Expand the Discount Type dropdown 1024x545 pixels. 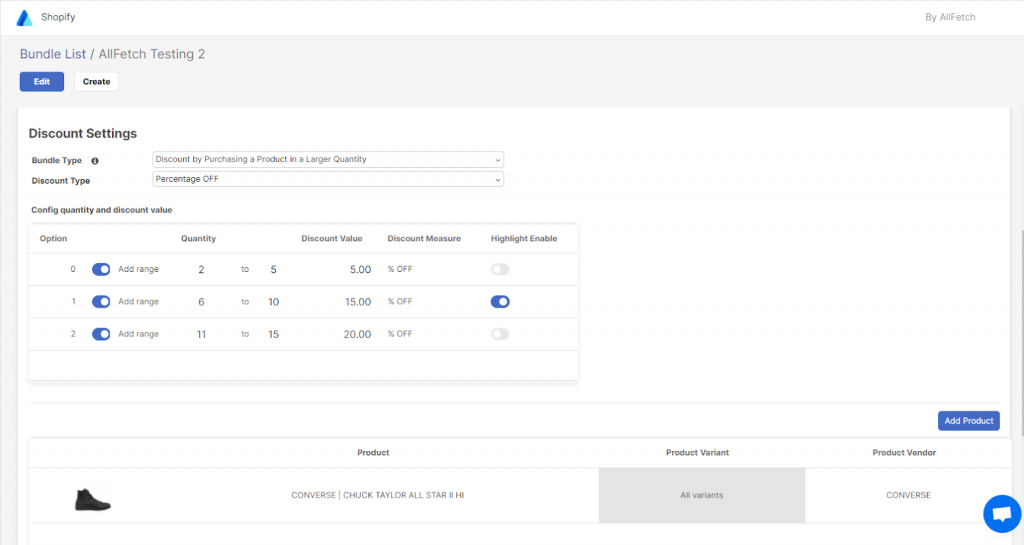click(x=328, y=180)
